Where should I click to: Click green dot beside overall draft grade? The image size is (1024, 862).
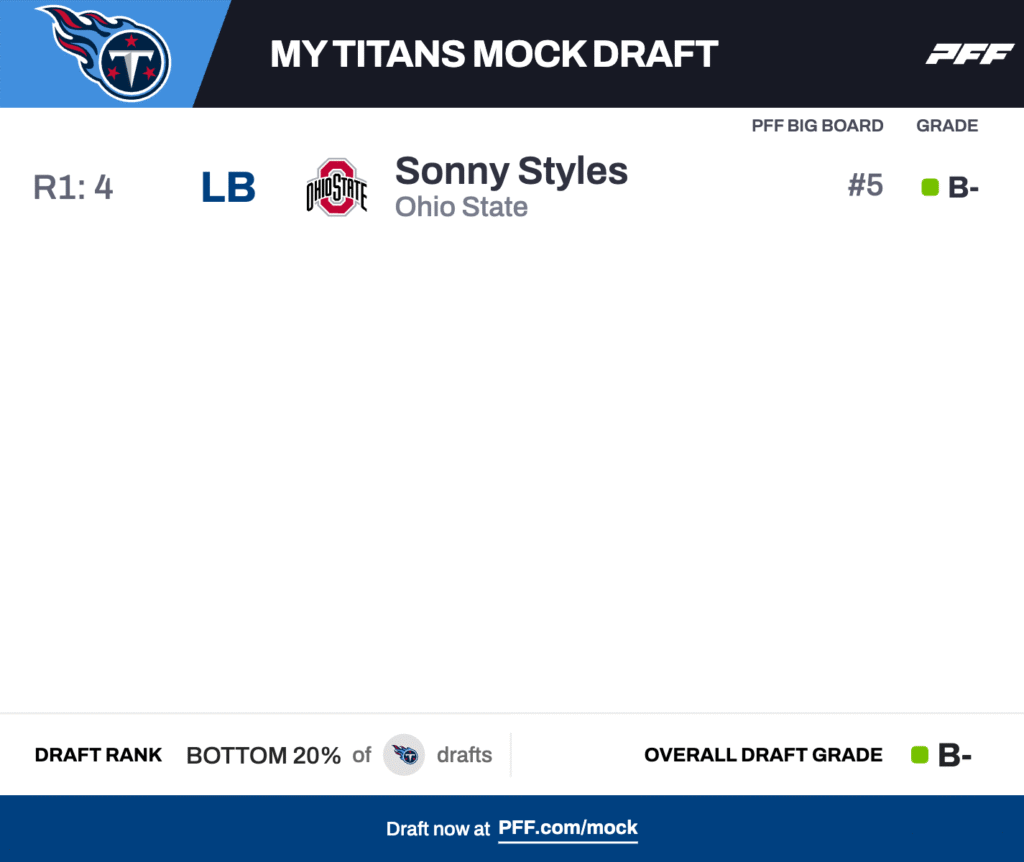[x=920, y=755]
